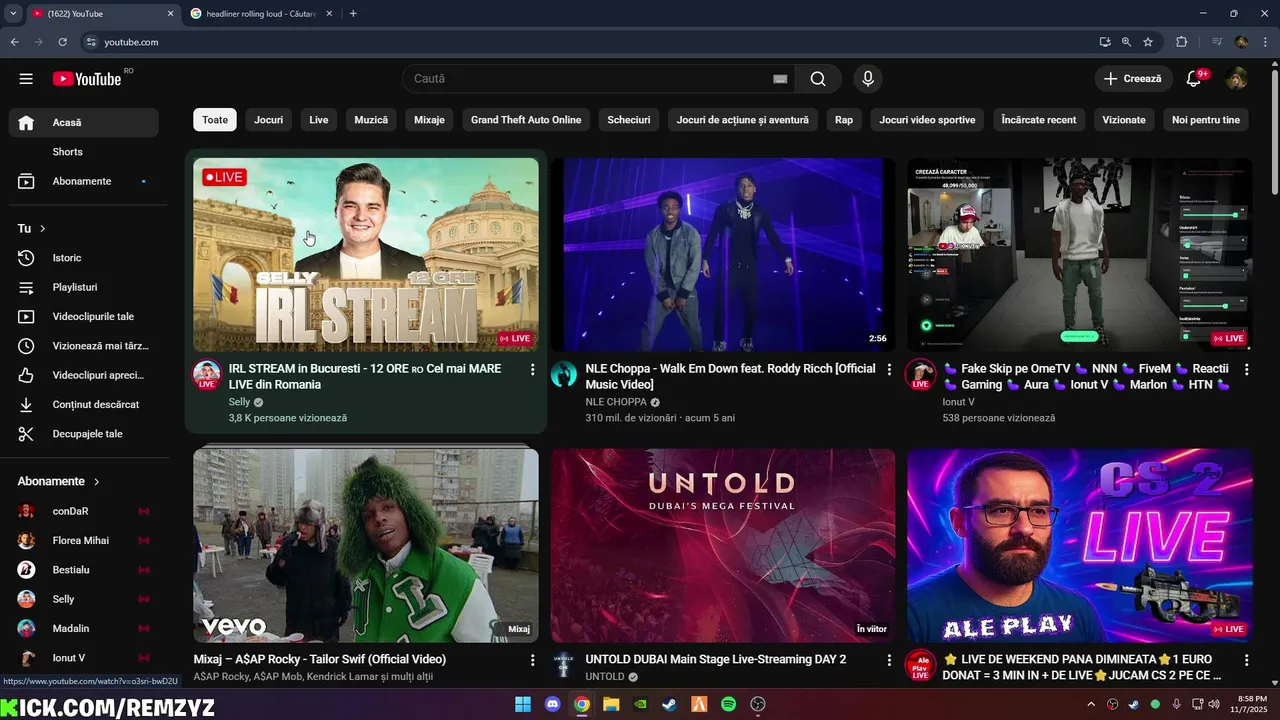
Task: Select the Mixaje filter chip
Action: (x=429, y=120)
